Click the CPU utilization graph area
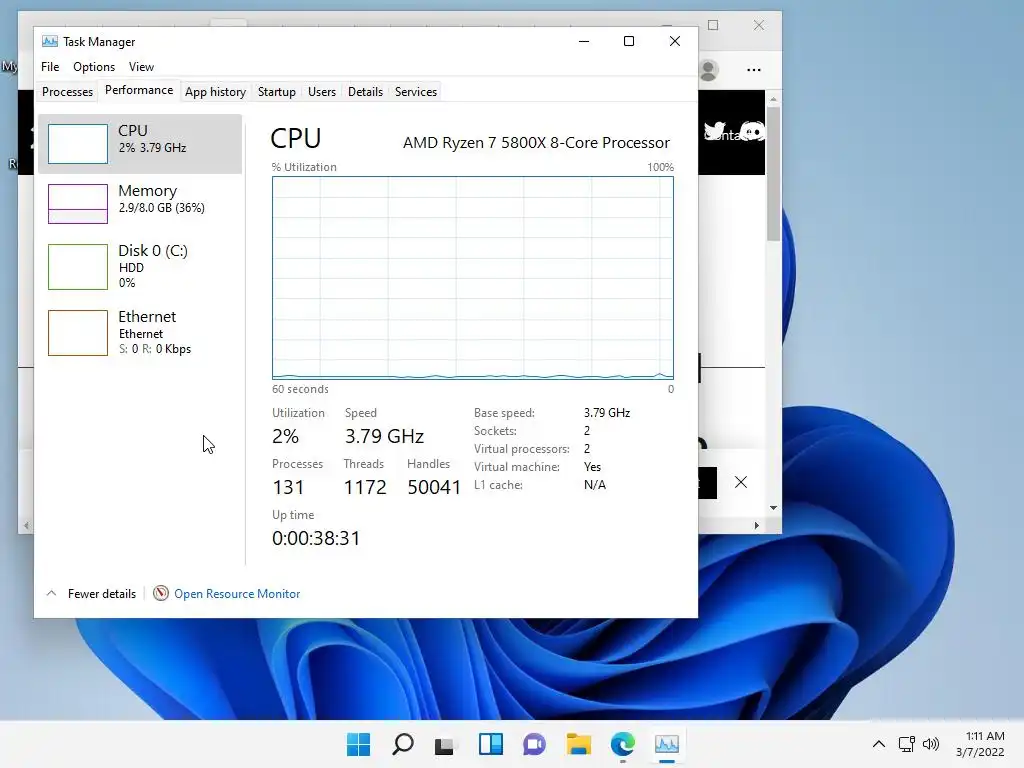Viewport: 1024px width, 768px height. pyautogui.click(x=473, y=278)
